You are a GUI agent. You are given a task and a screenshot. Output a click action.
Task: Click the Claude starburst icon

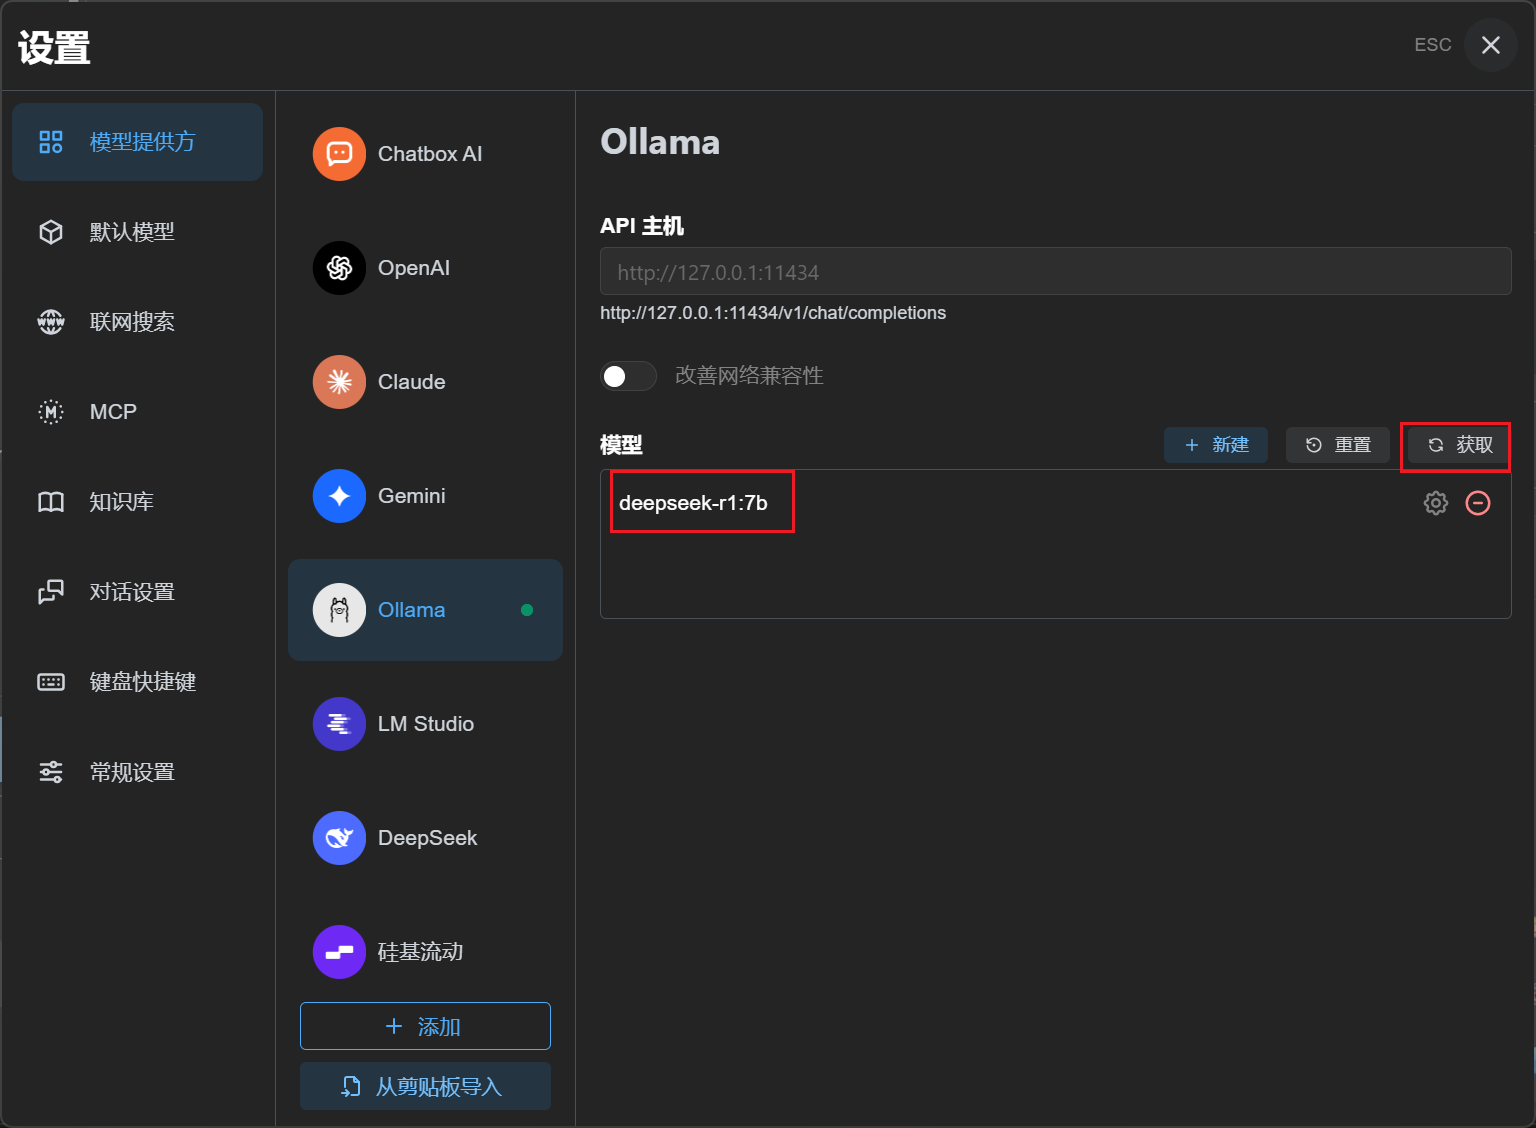pos(339,382)
